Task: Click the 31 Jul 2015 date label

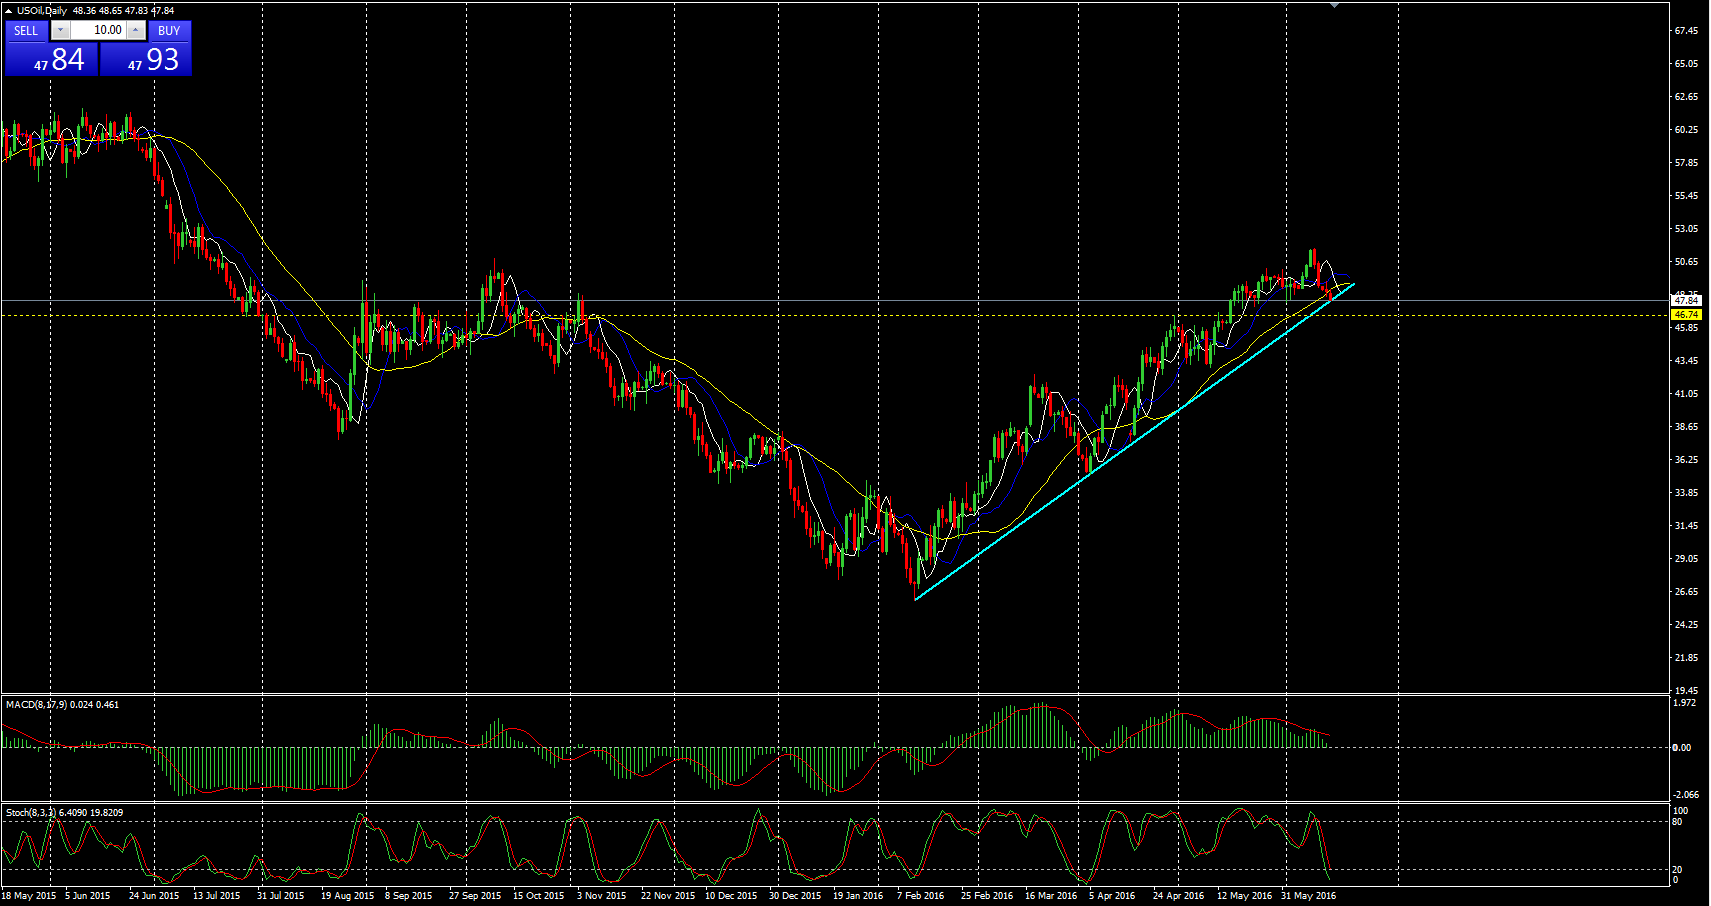Action: 280,896
